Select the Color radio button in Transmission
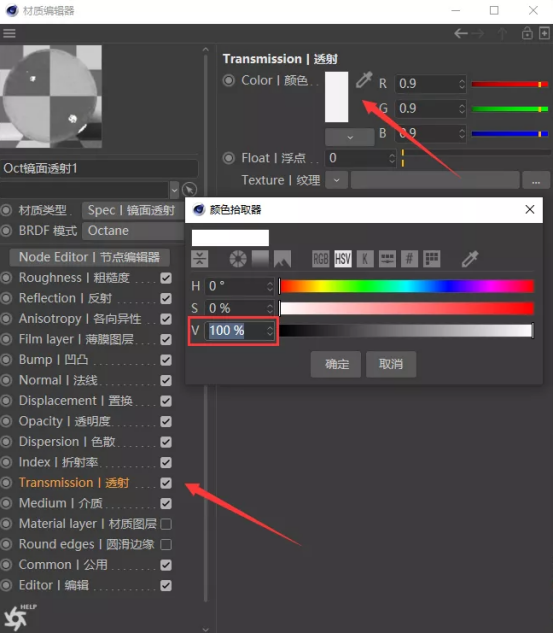This screenshot has width=554, height=633. pos(229,80)
